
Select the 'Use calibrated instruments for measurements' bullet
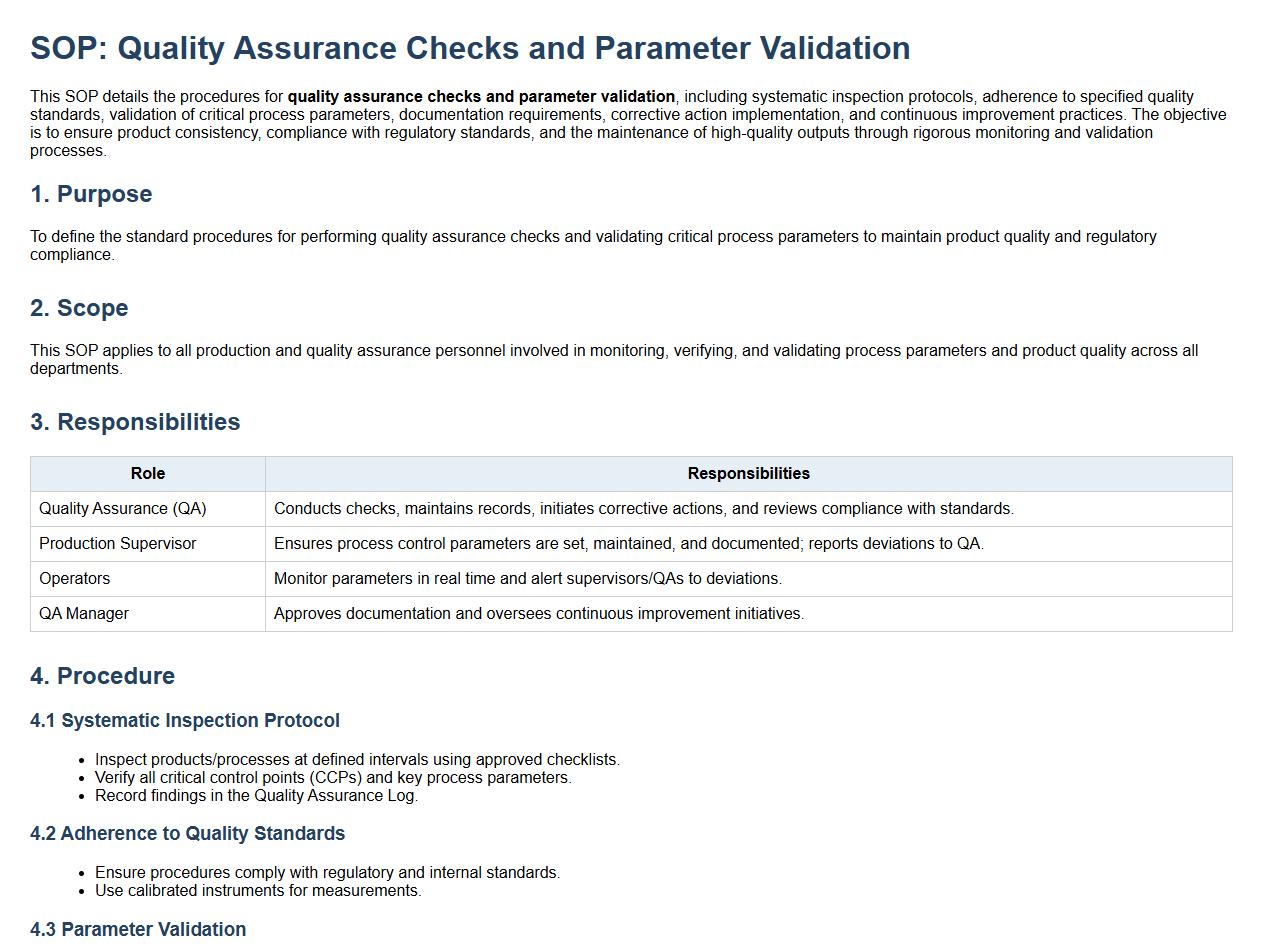pos(258,891)
